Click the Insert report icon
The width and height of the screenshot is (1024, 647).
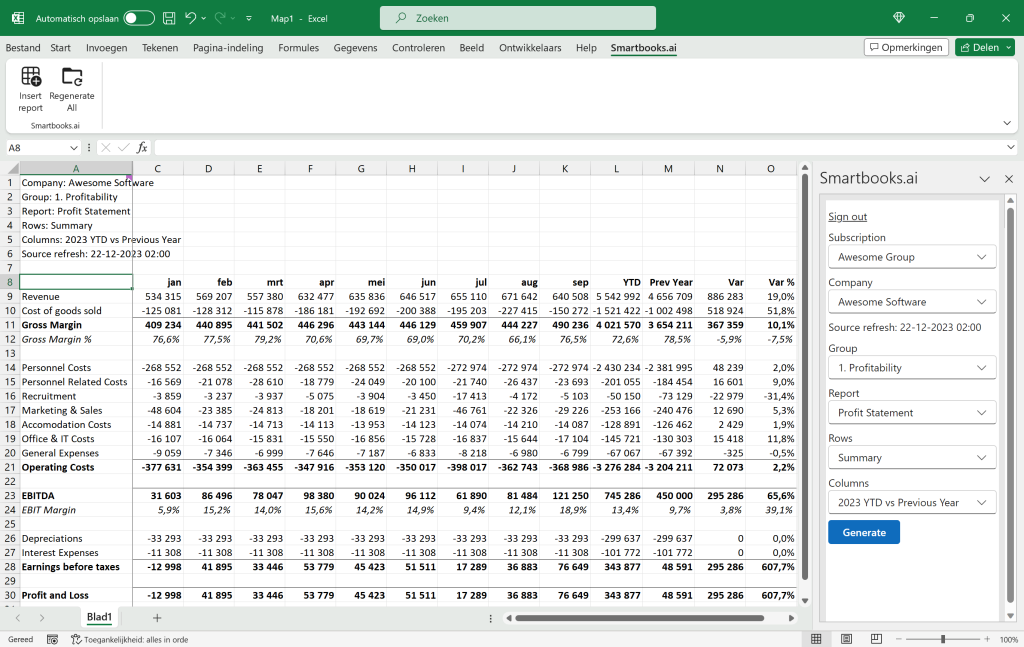pos(31,76)
